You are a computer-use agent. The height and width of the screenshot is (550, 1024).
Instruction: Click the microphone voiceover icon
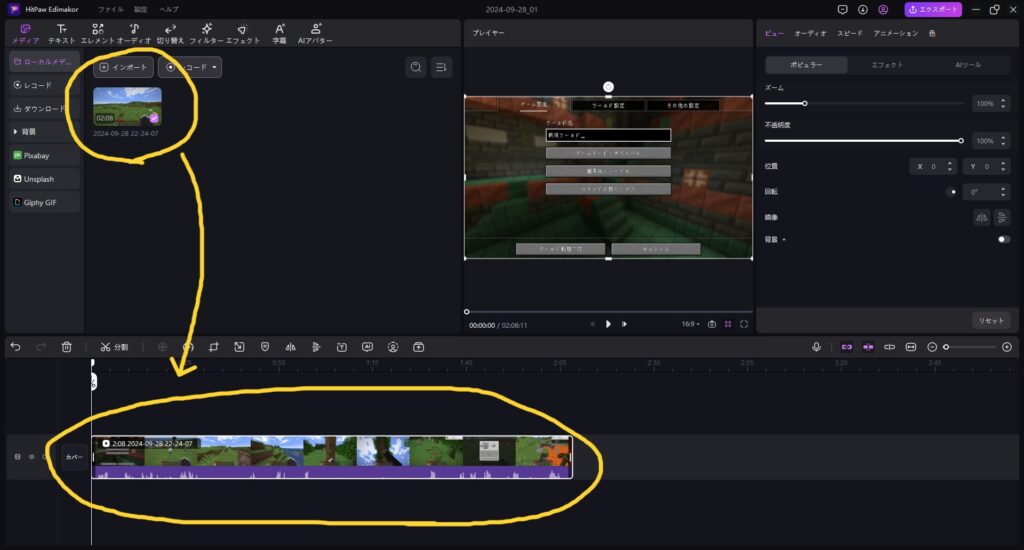coord(816,347)
